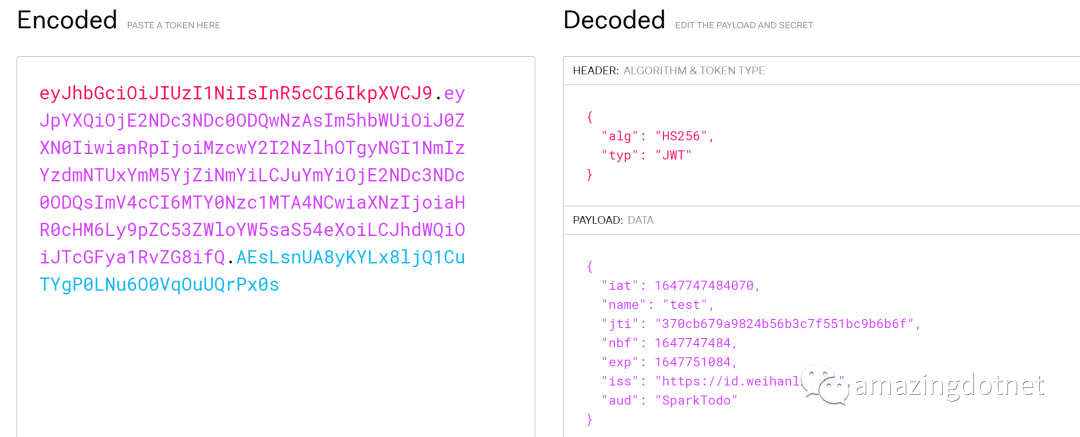
Task: Click the iss URL value
Action: pos(749,381)
